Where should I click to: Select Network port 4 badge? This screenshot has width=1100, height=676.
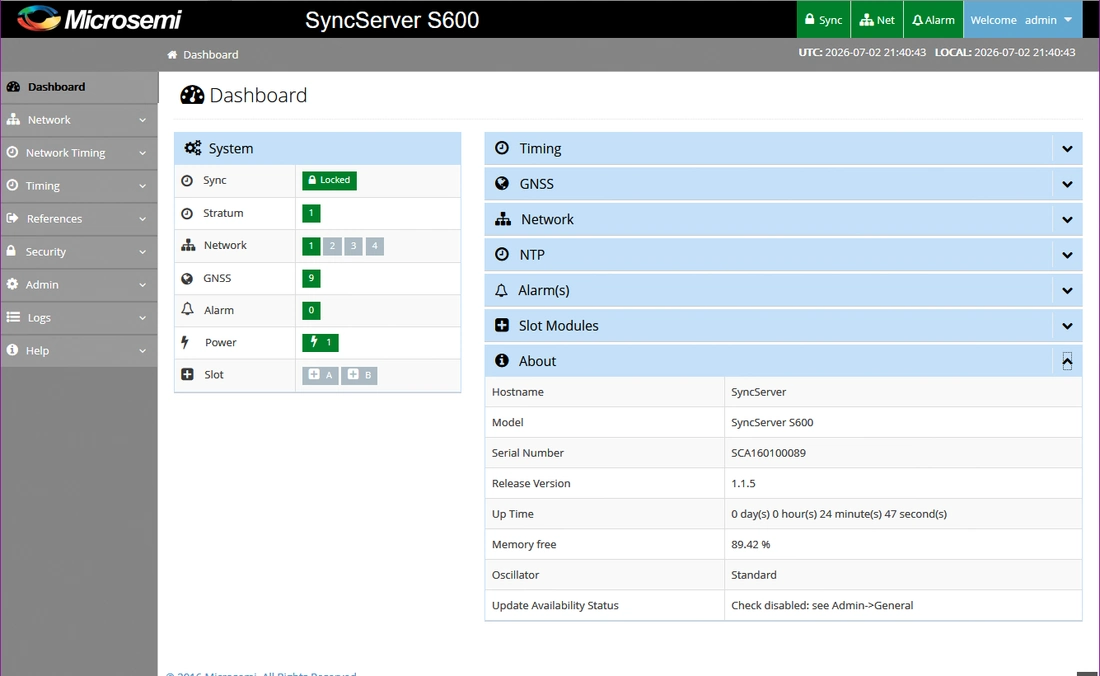point(375,246)
